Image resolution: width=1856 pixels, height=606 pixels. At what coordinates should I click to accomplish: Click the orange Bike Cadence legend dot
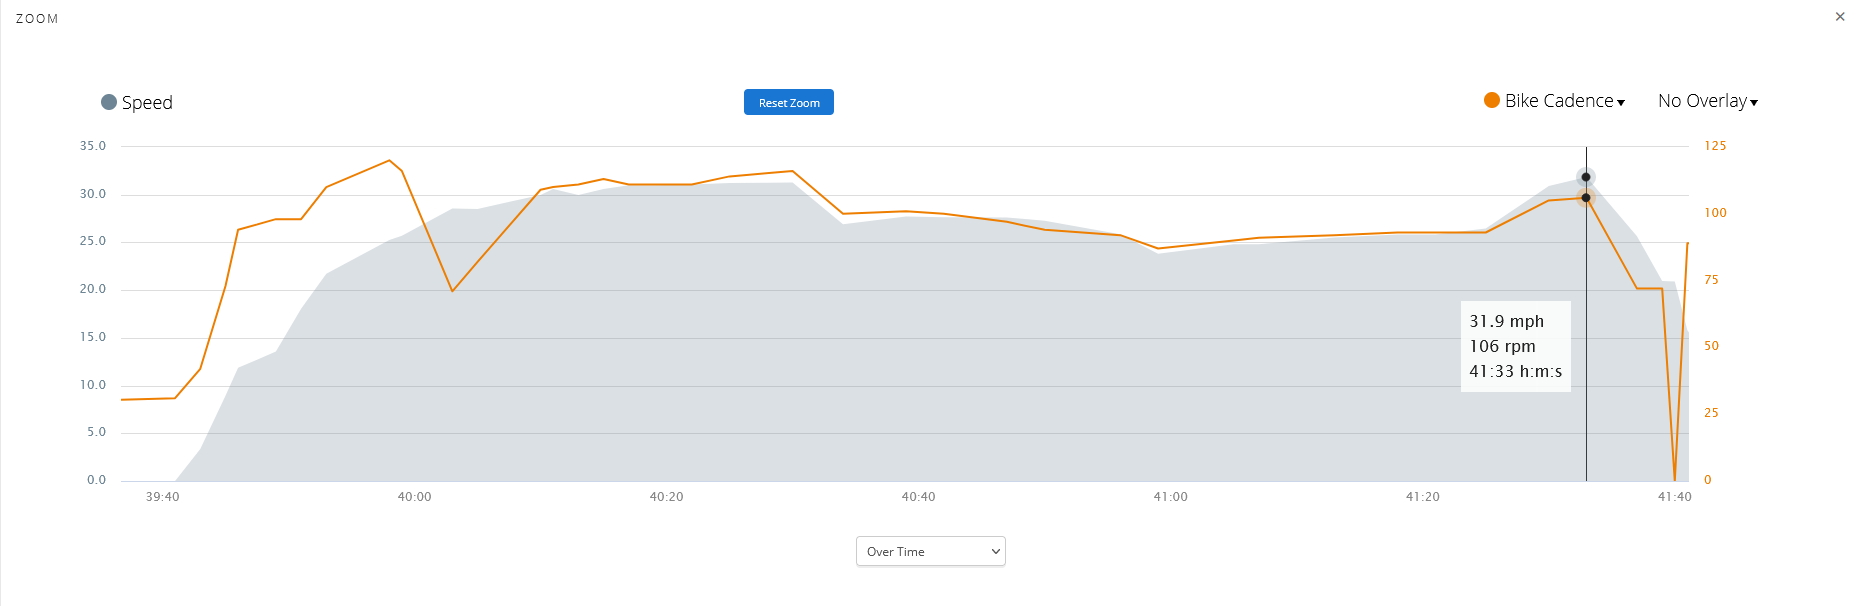click(1492, 100)
